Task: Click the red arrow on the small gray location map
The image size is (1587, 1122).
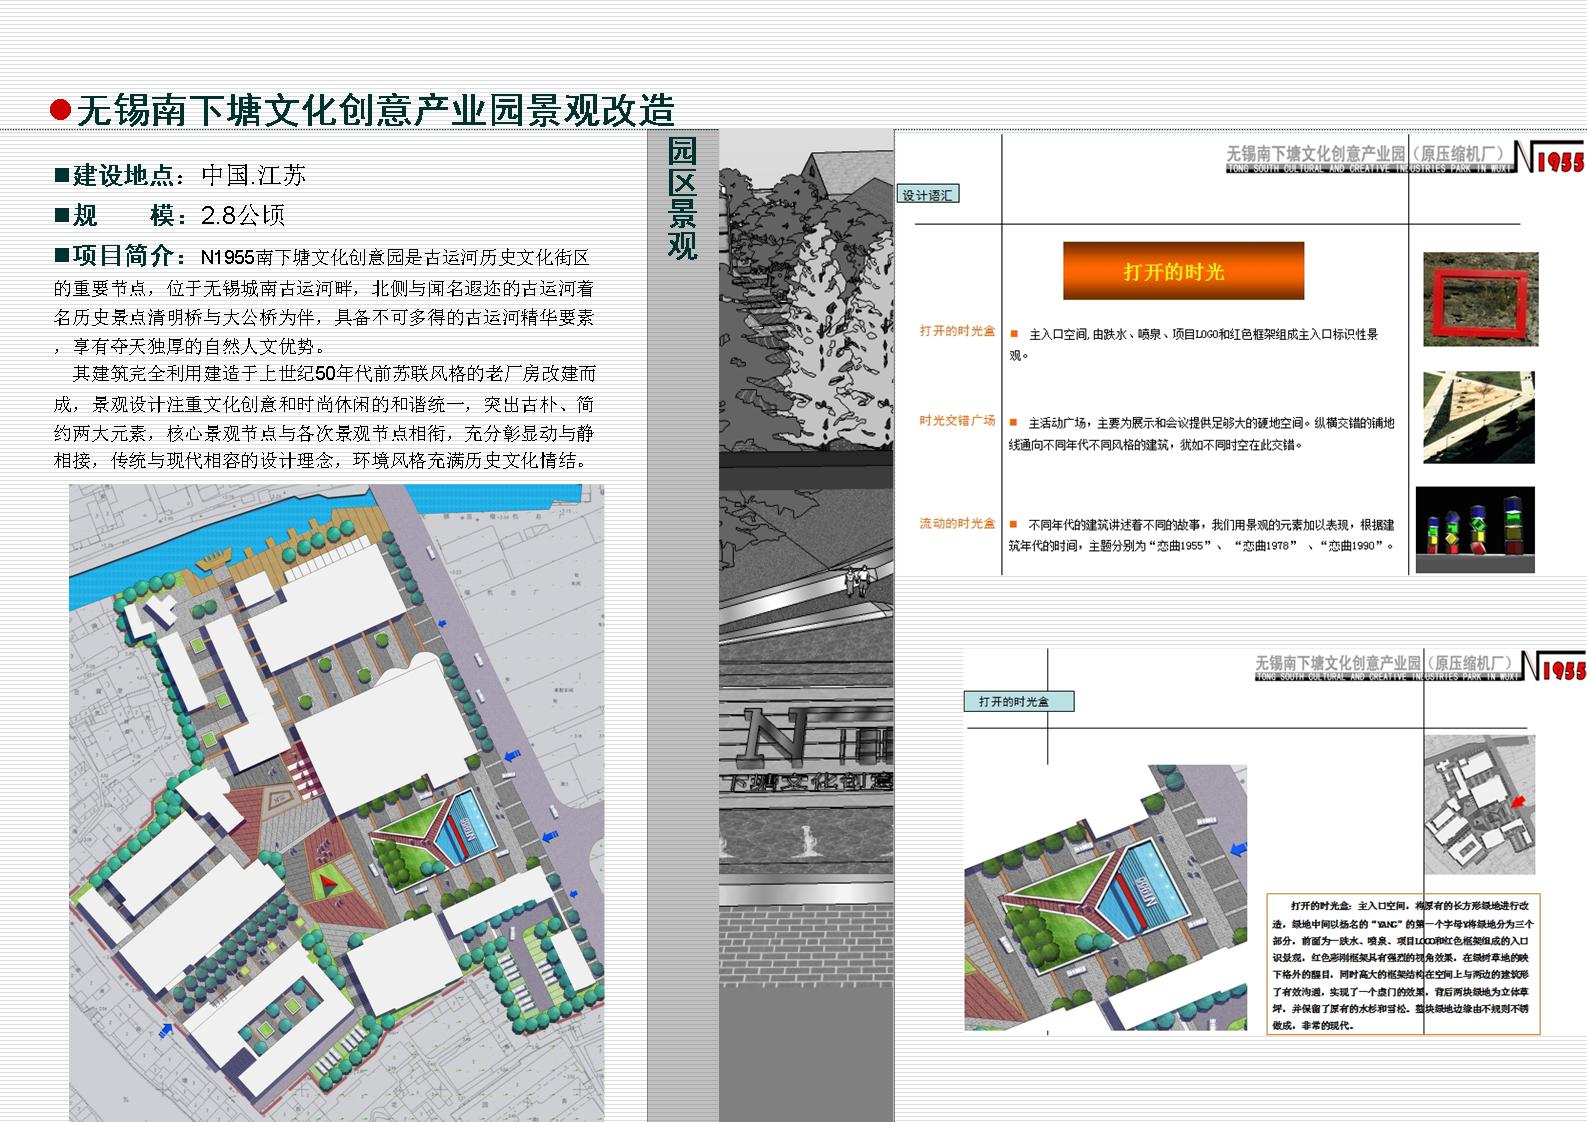Action: [x=1520, y=801]
